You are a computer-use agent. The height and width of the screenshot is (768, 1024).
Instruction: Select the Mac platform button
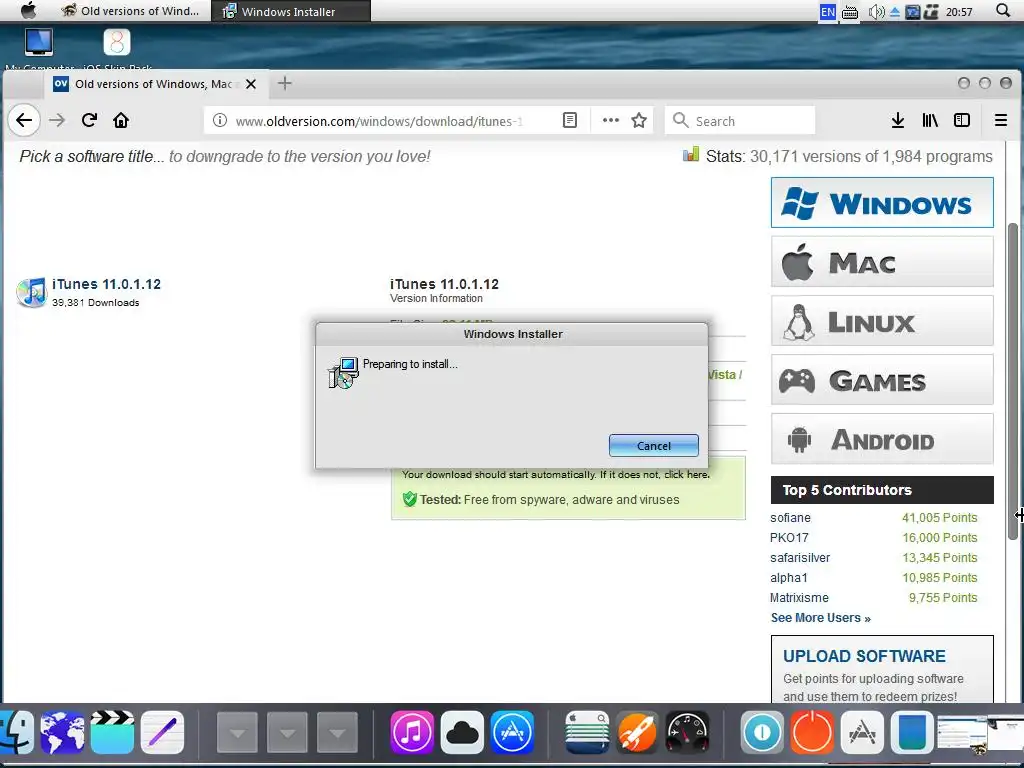click(882, 262)
